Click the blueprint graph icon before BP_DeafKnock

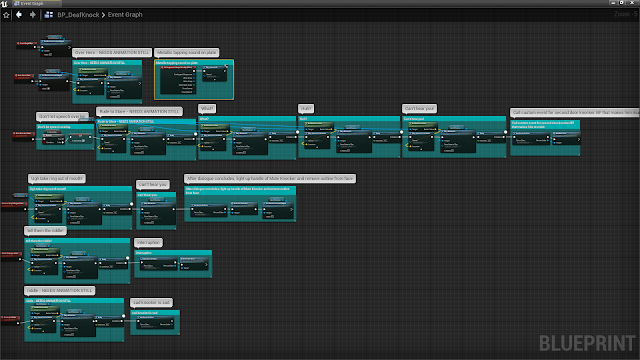[49, 15]
